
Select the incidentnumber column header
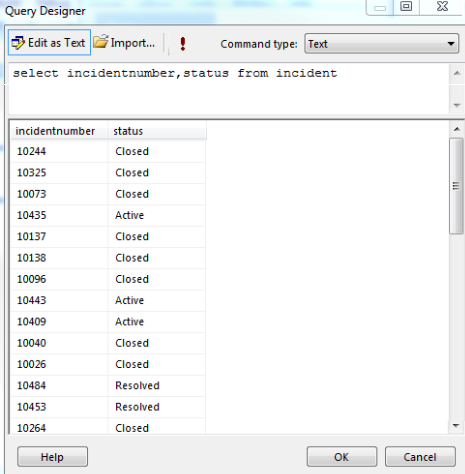pos(59,131)
